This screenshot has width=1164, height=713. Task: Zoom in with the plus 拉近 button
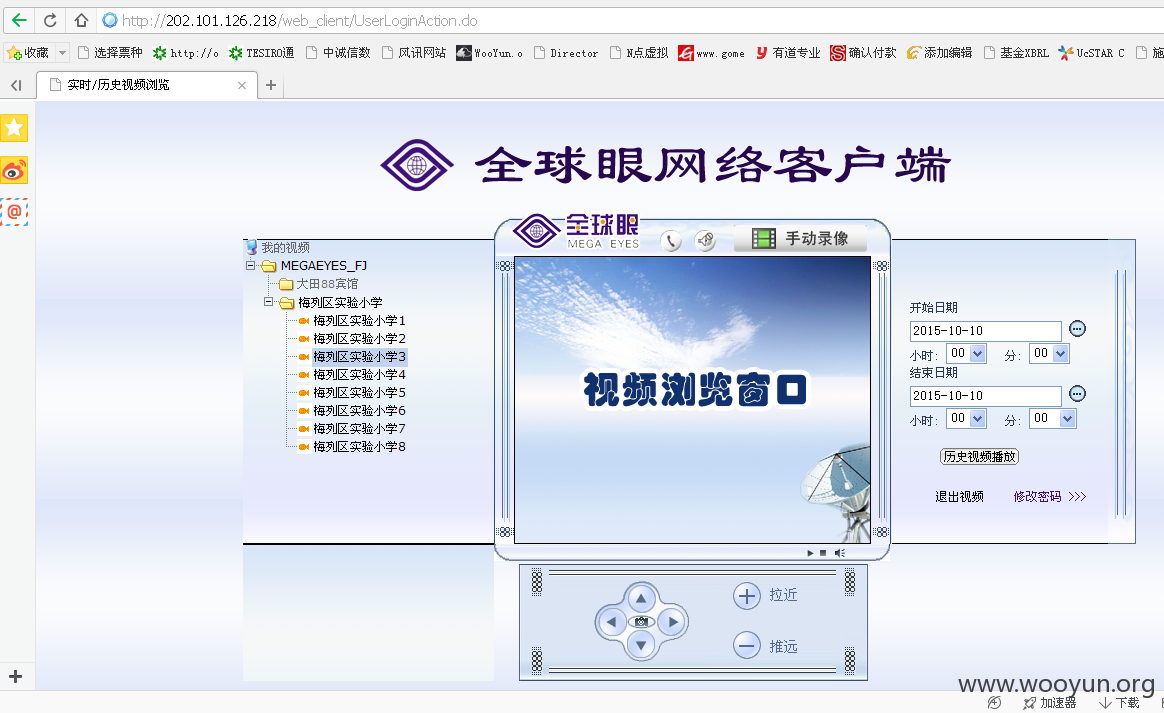747,596
